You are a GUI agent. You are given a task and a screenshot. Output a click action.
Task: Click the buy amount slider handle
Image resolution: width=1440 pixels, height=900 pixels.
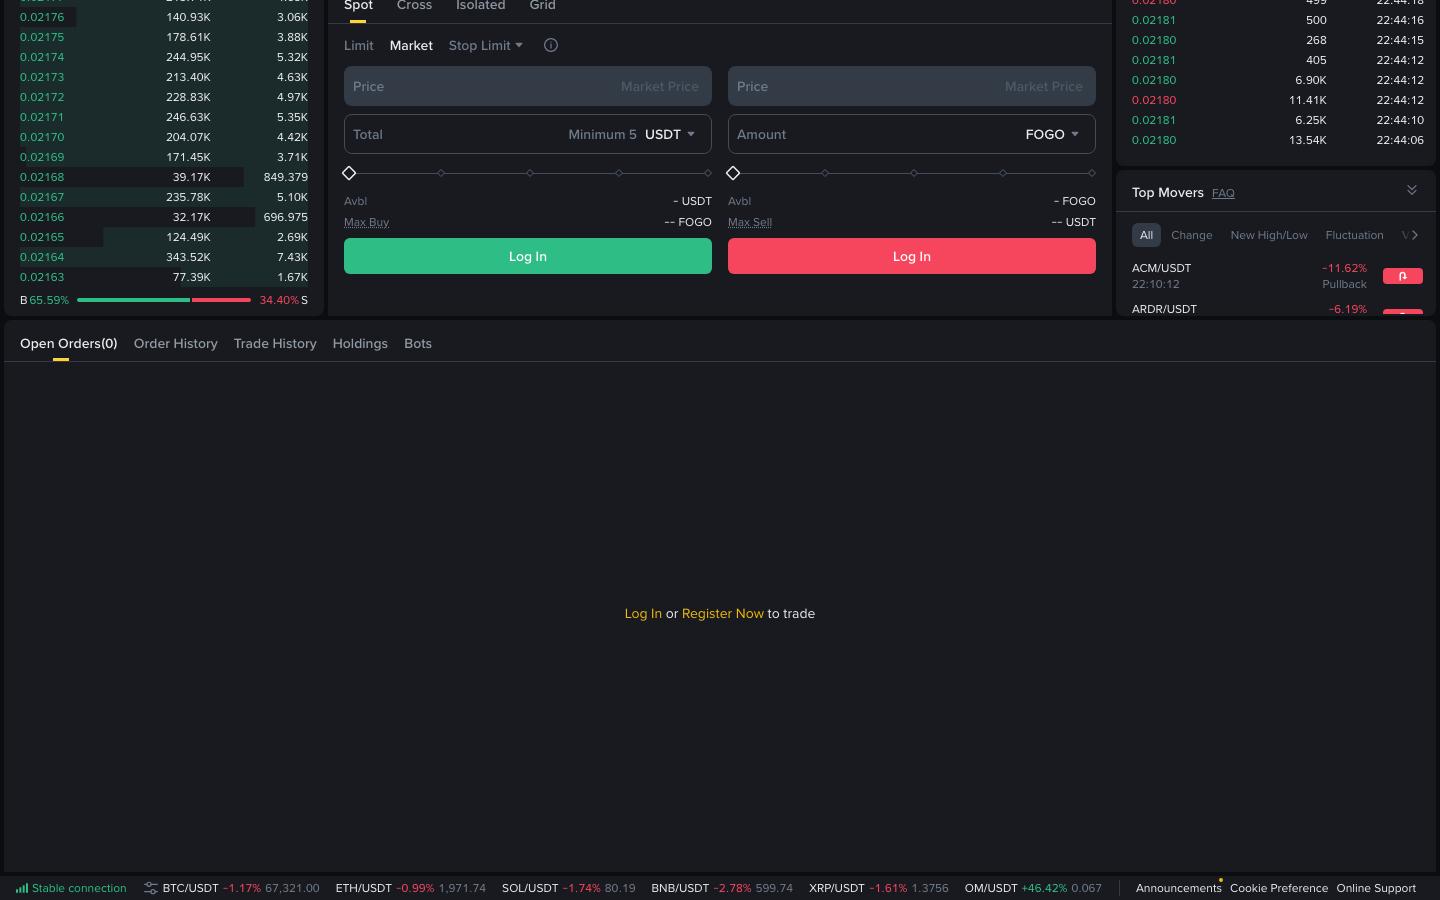349,172
